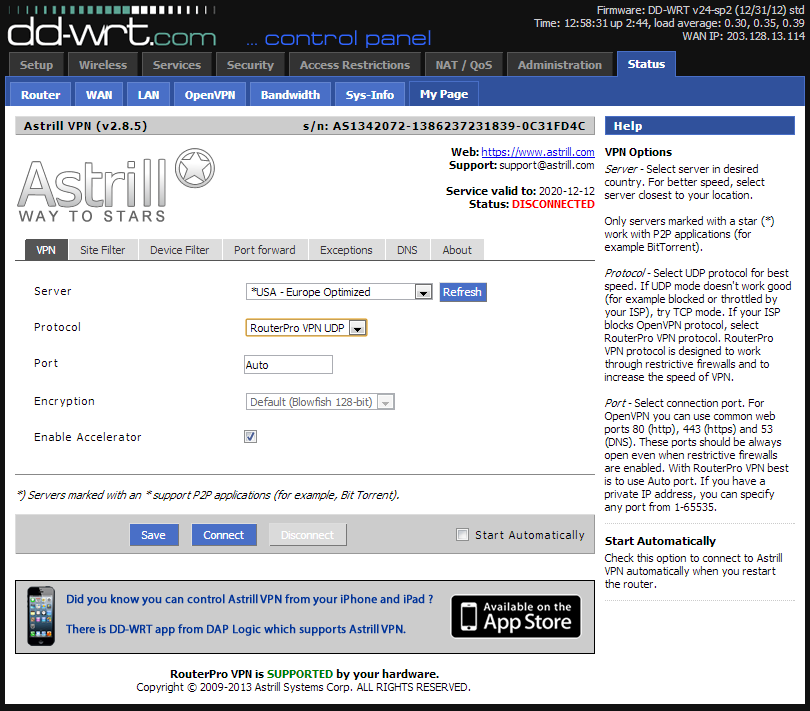Click the DD-WRT app from DAP Logic text
This screenshot has height=711, width=810.
236,629
